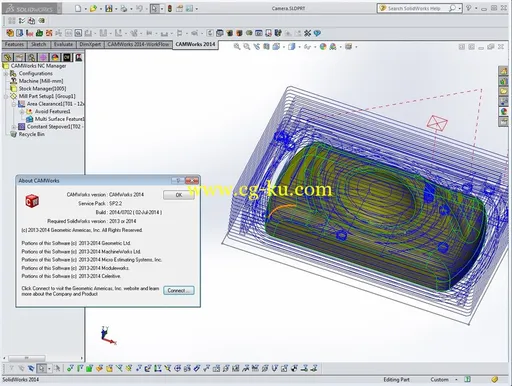This screenshot has height=386, width=512.
Task: Click the red CAMWorks logo in About dialog
Action: 32,201
